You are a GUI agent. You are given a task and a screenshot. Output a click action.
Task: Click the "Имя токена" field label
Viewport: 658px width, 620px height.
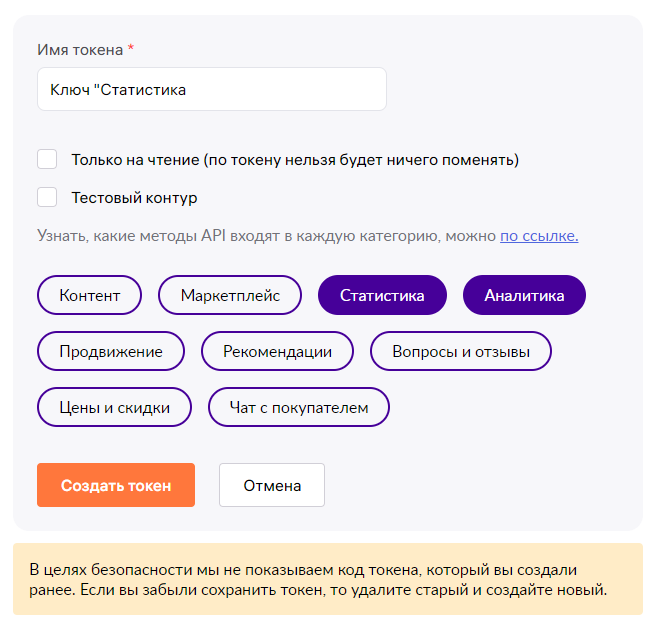tap(80, 49)
